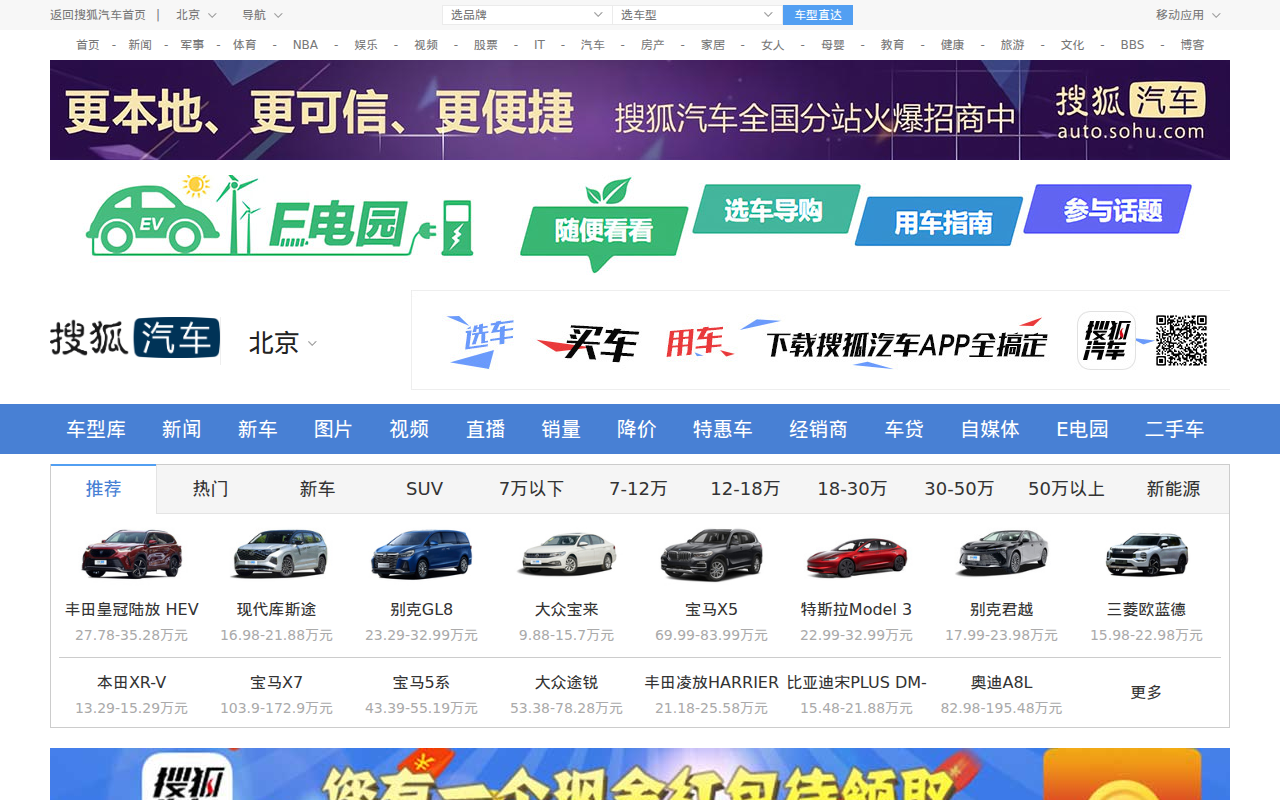Click the 参与话题 button
Screen dimensions: 1280x800
tap(1109, 209)
